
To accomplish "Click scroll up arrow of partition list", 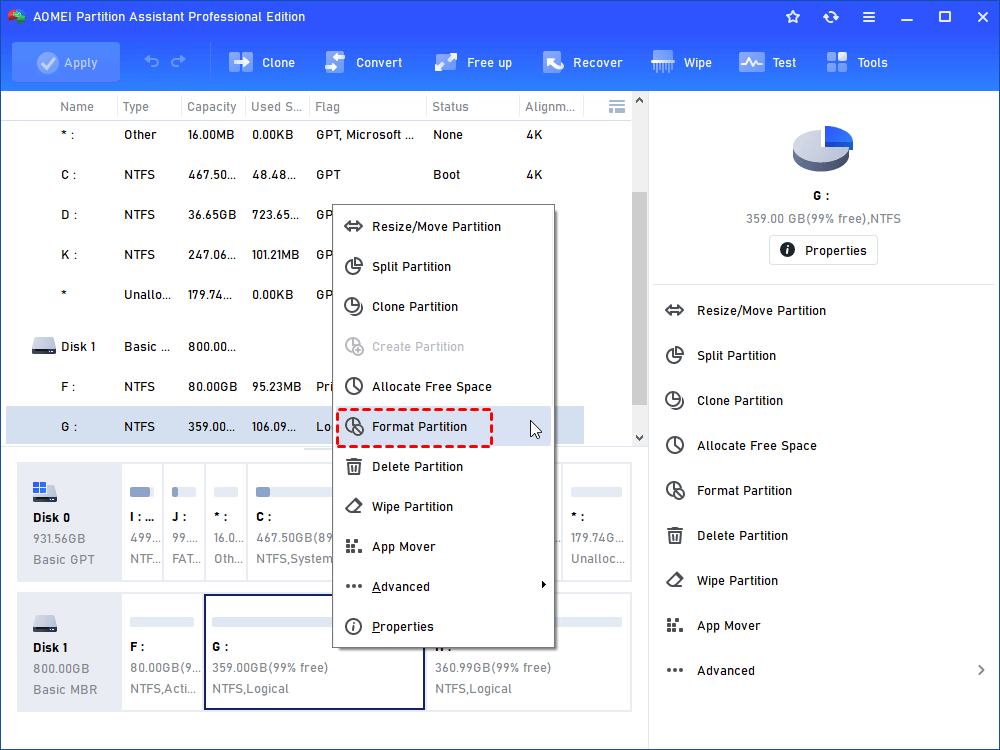I will coord(639,101).
